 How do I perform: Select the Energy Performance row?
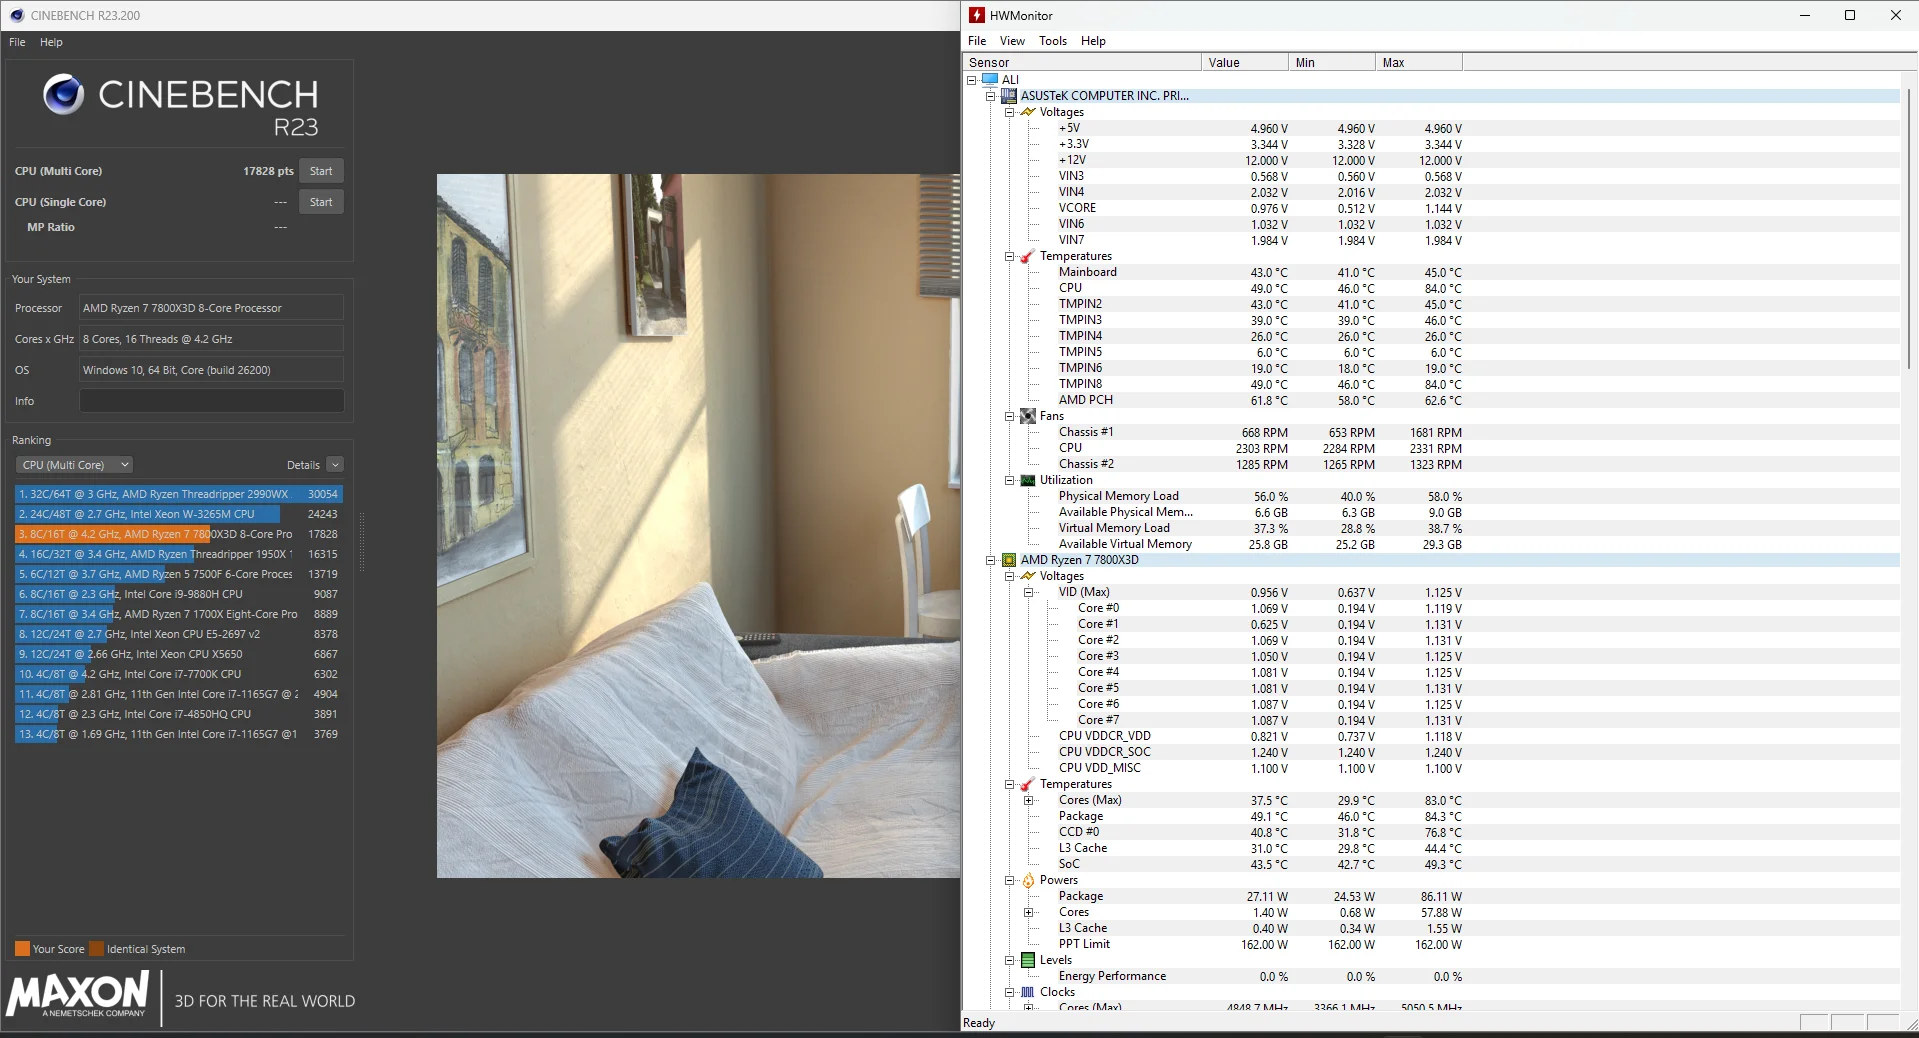[x=1260, y=976]
